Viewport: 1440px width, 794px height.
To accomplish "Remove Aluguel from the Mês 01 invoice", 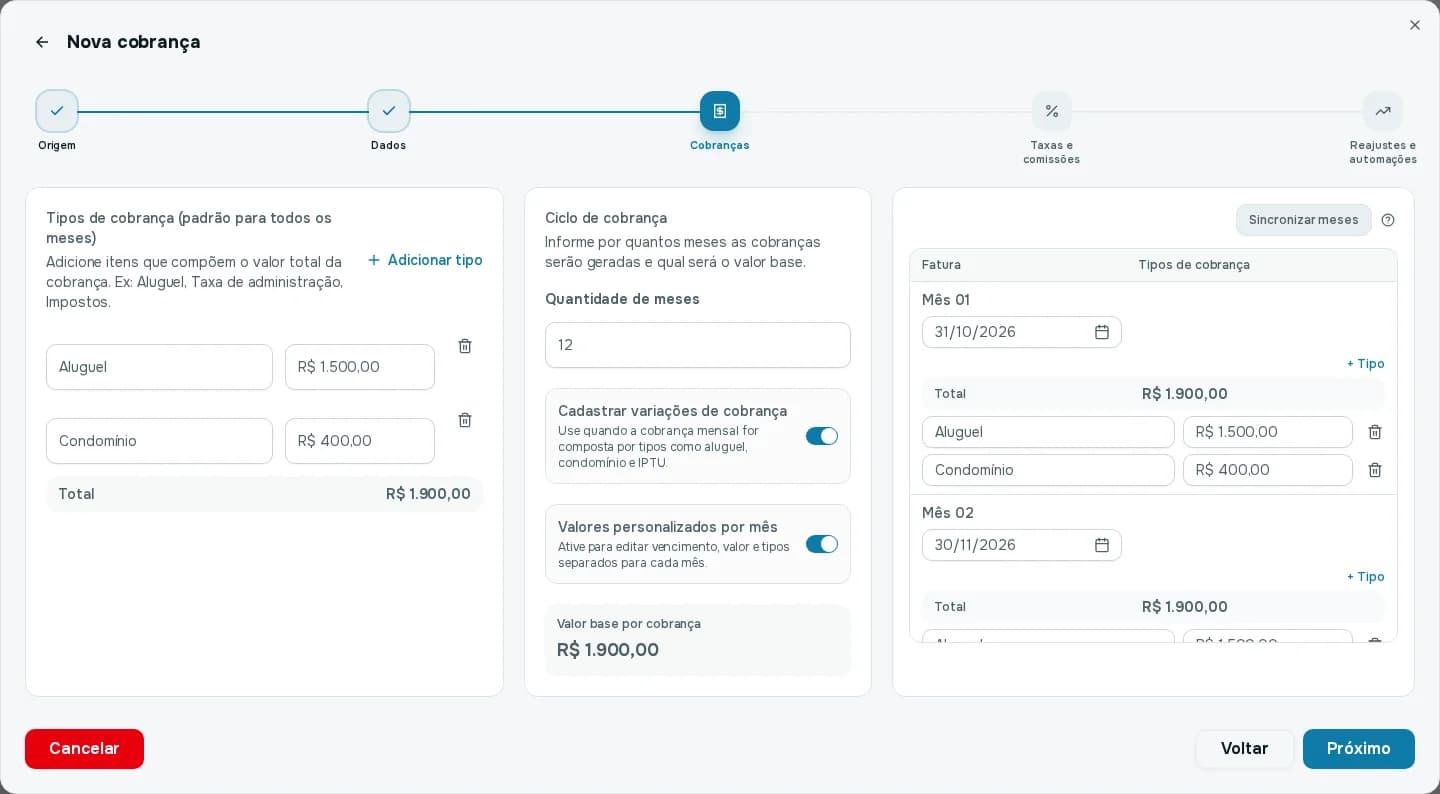I will pyautogui.click(x=1375, y=432).
